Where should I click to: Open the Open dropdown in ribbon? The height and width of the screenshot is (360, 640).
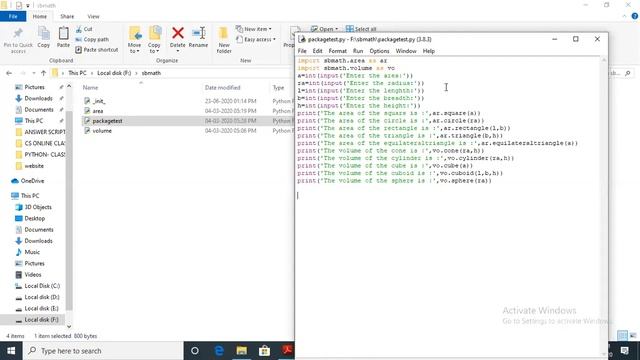click(x=324, y=29)
